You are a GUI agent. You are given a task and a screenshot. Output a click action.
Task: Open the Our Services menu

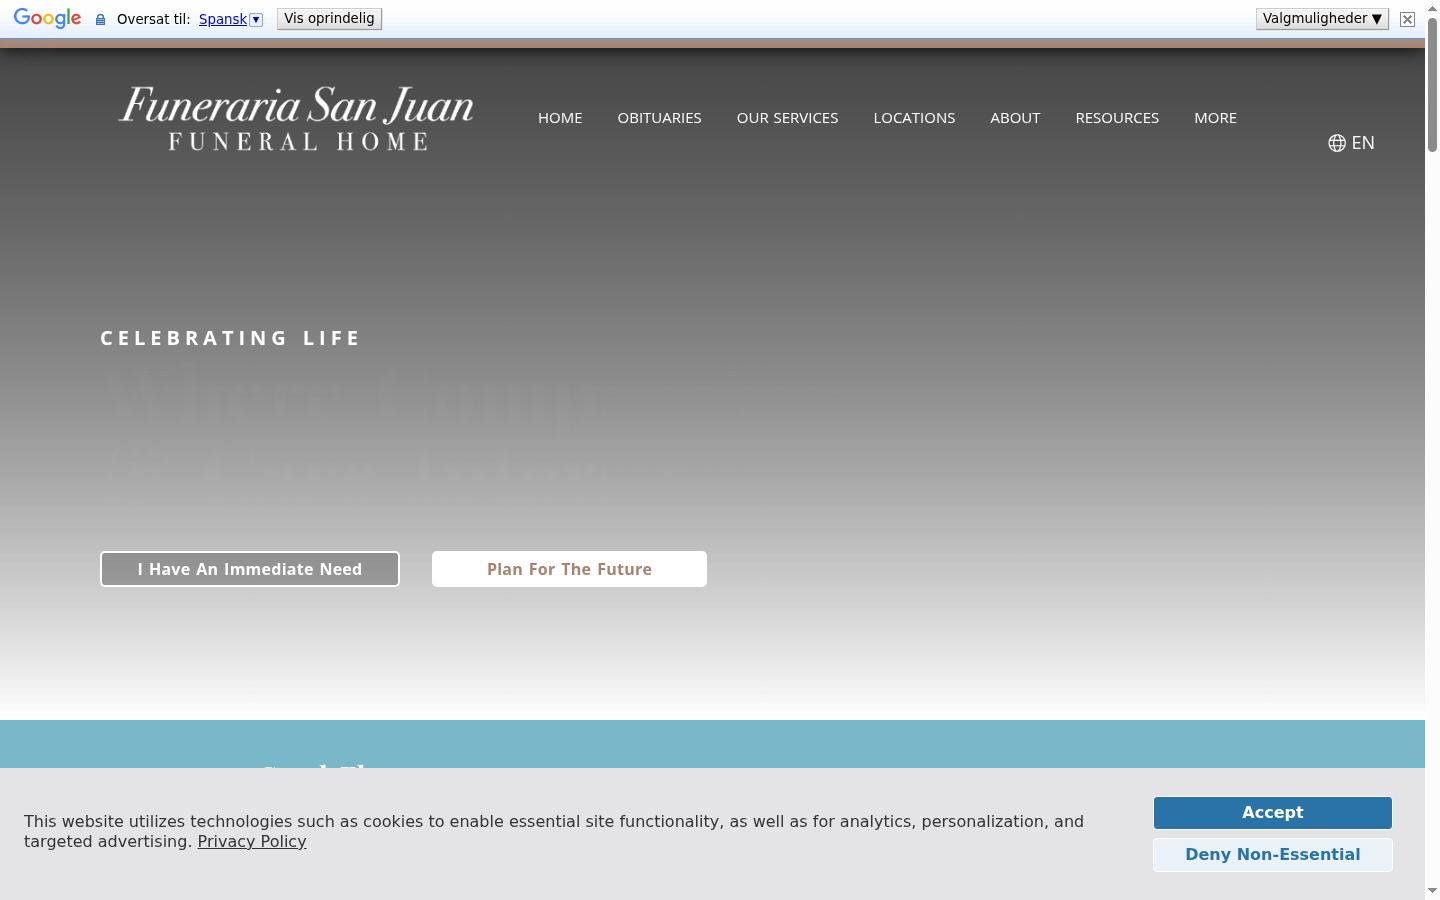pyautogui.click(x=787, y=118)
